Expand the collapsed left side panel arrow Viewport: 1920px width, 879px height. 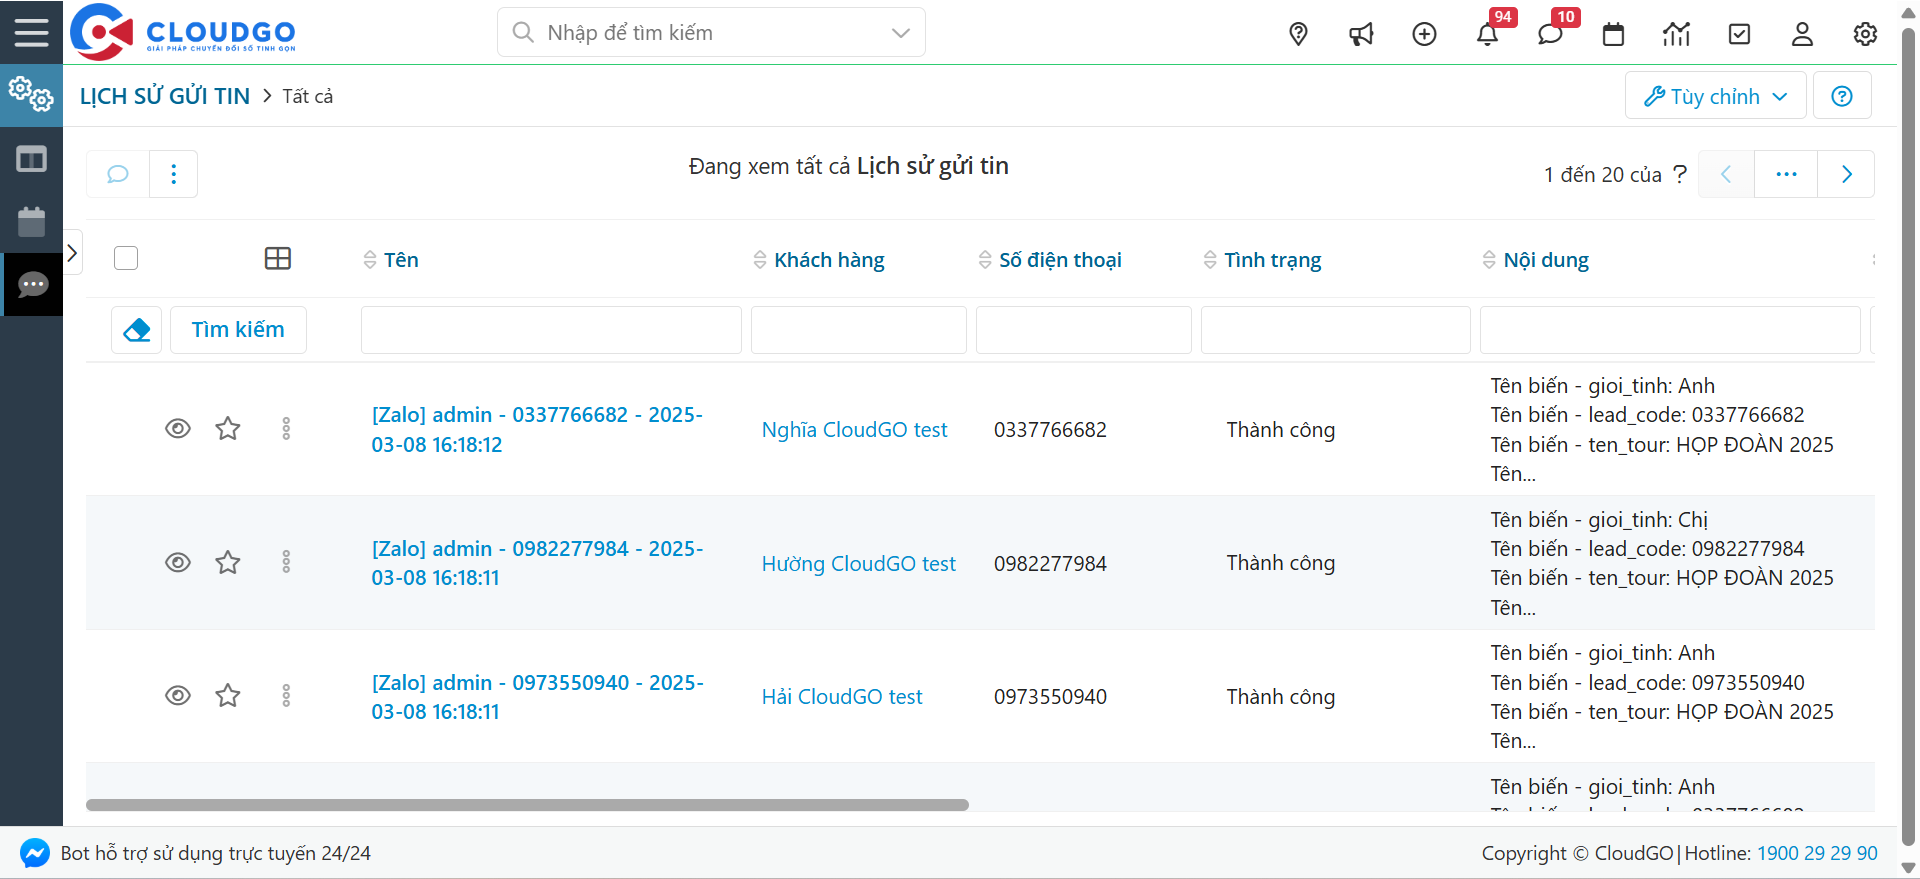(x=72, y=253)
